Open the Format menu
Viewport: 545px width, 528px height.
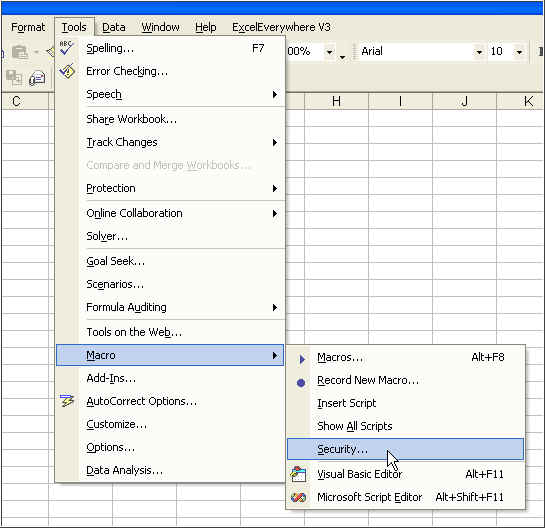(x=28, y=27)
